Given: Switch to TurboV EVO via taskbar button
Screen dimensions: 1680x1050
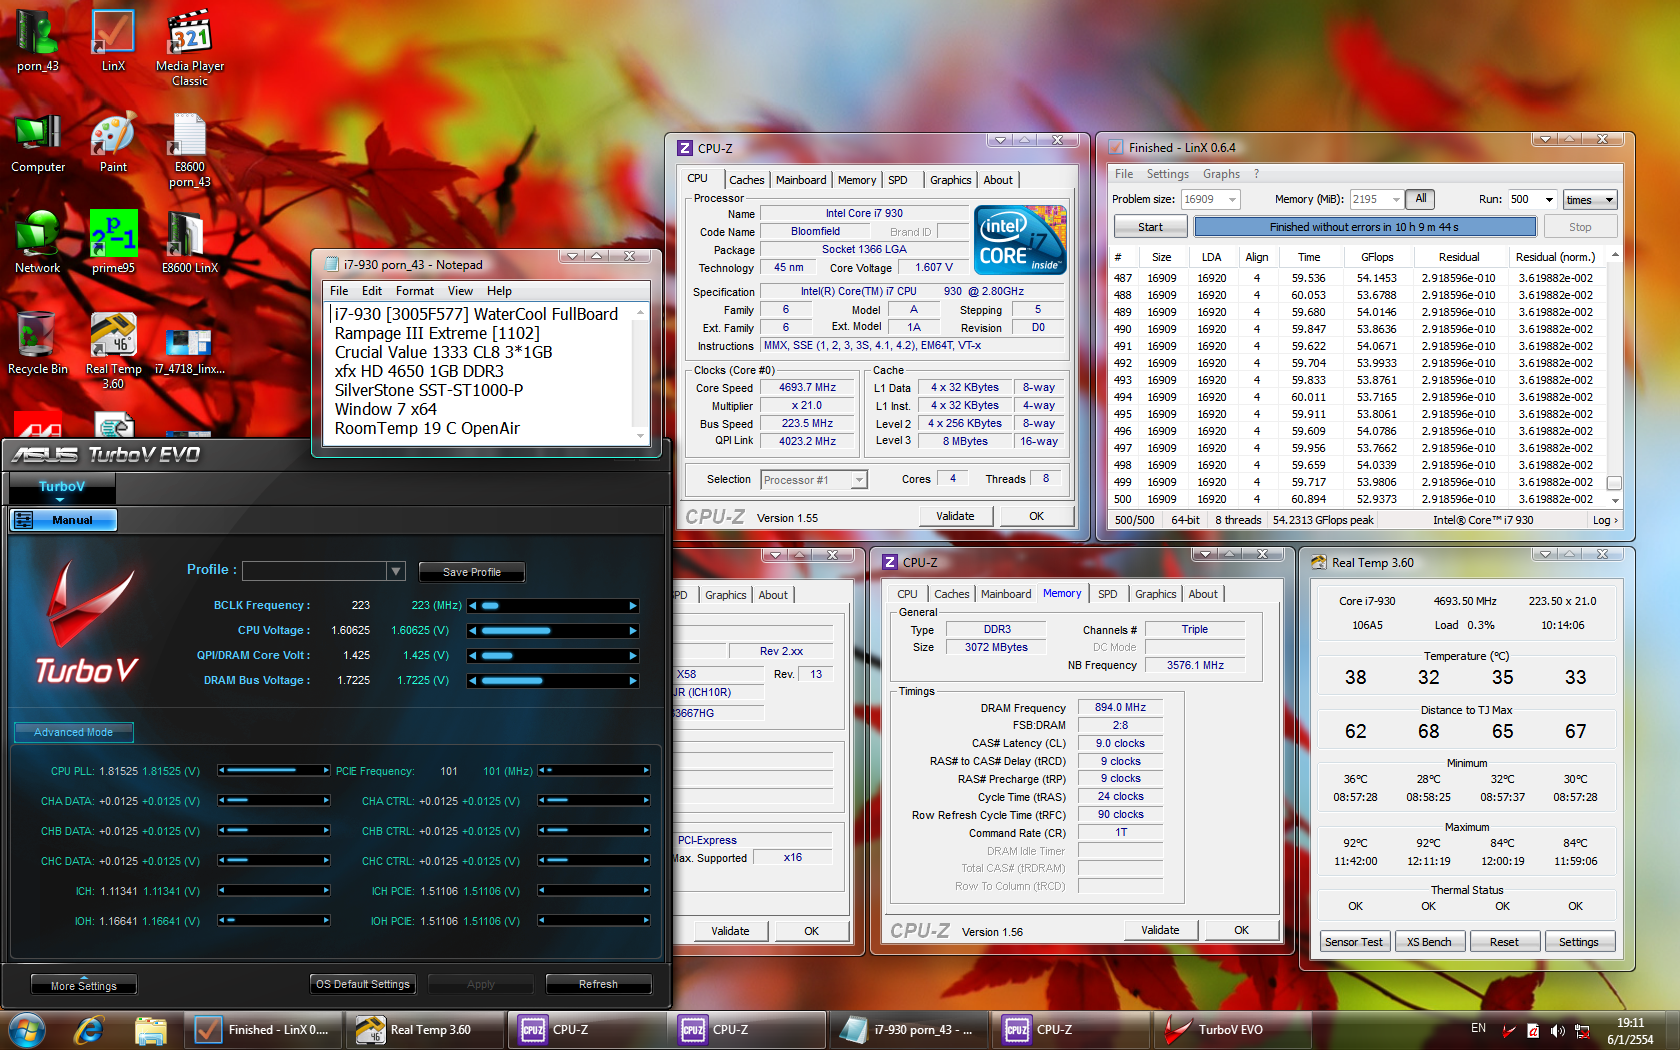Looking at the screenshot, I should [1231, 1029].
